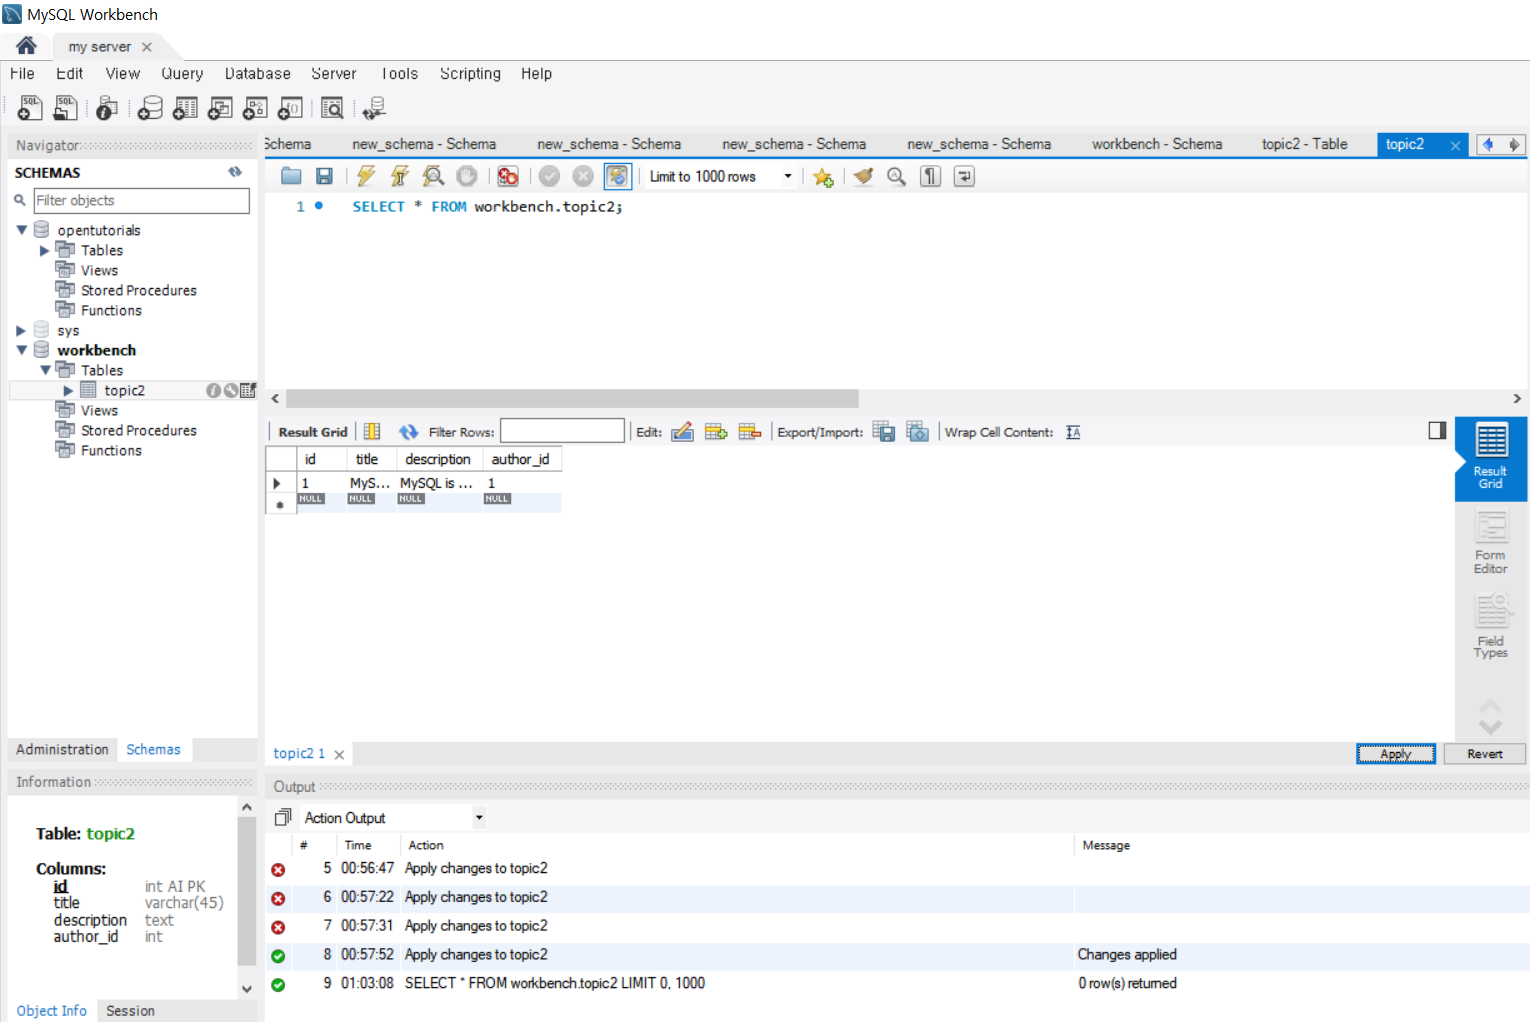1530x1022 pixels.
Task: Toggle Wrap Cell Content icon
Action: tap(1073, 432)
